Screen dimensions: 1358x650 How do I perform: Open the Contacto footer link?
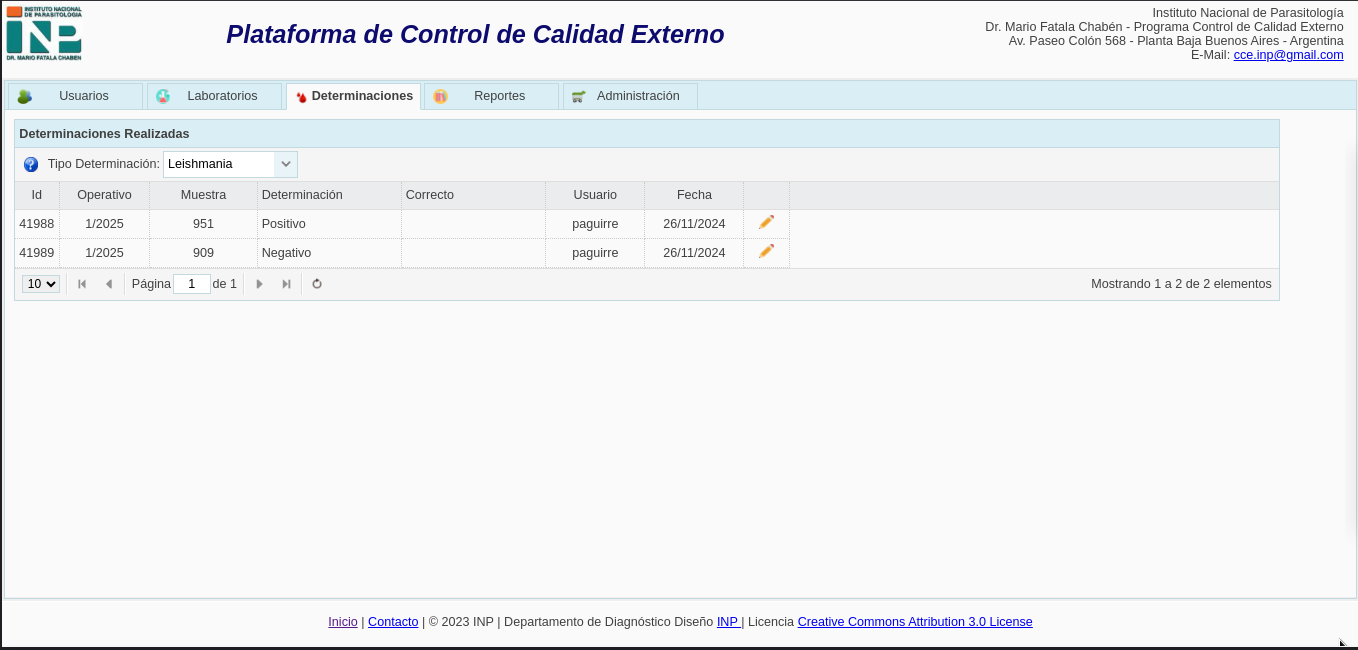(393, 622)
